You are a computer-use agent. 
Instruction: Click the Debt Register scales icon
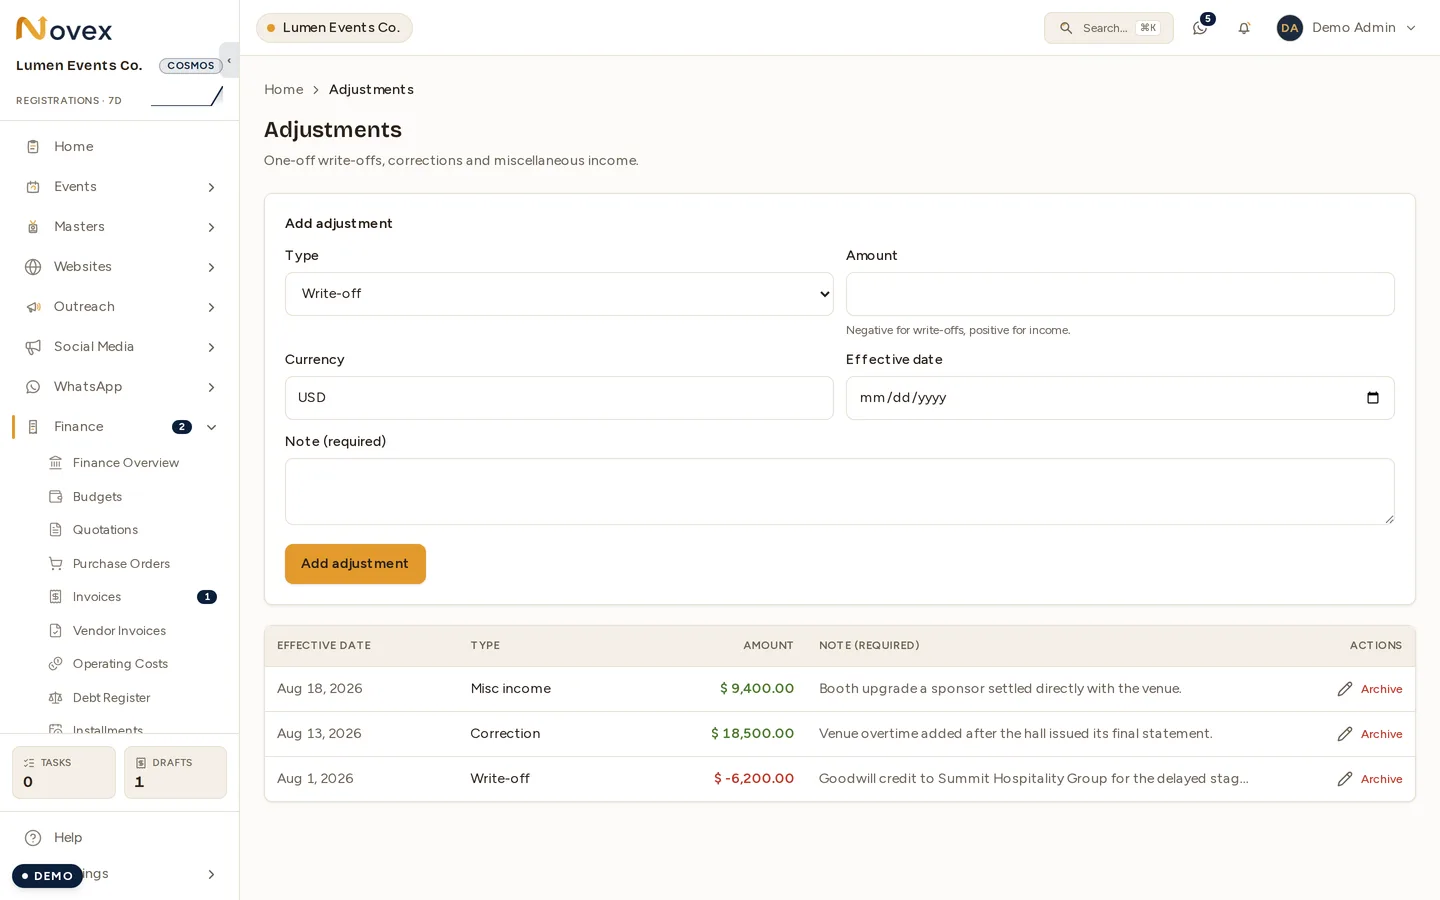click(x=56, y=698)
